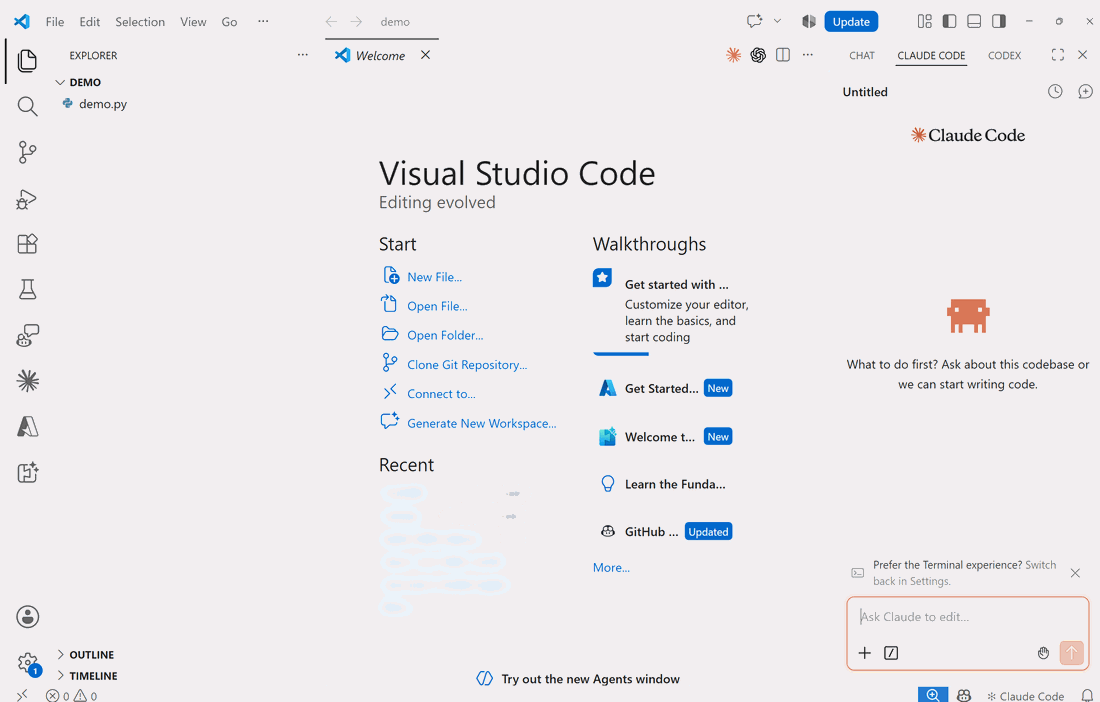
Task: Open slash commands in Claude input
Action: 891,653
